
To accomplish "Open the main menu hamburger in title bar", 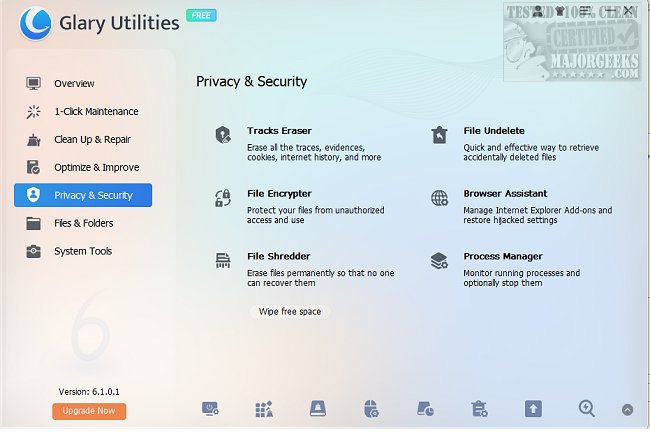I will [x=583, y=12].
